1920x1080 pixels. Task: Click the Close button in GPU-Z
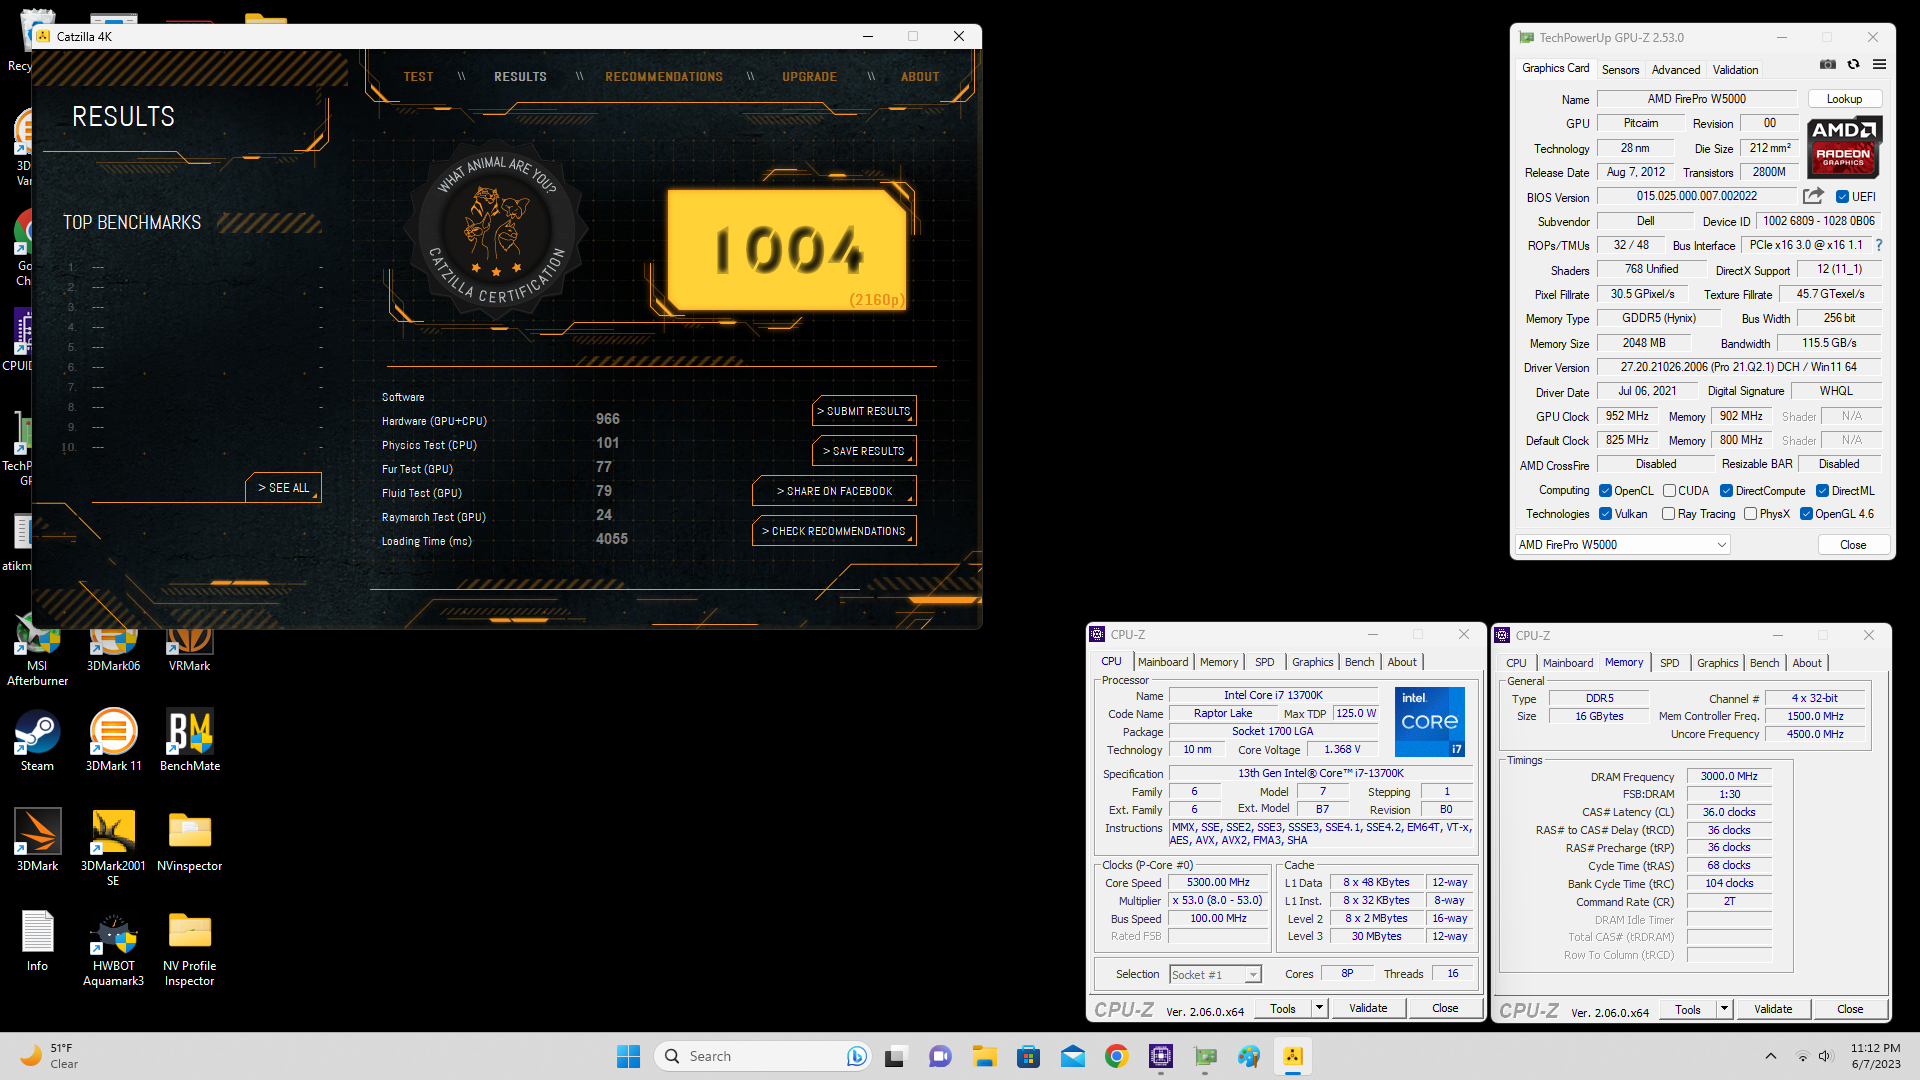[x=1853, y=545]
